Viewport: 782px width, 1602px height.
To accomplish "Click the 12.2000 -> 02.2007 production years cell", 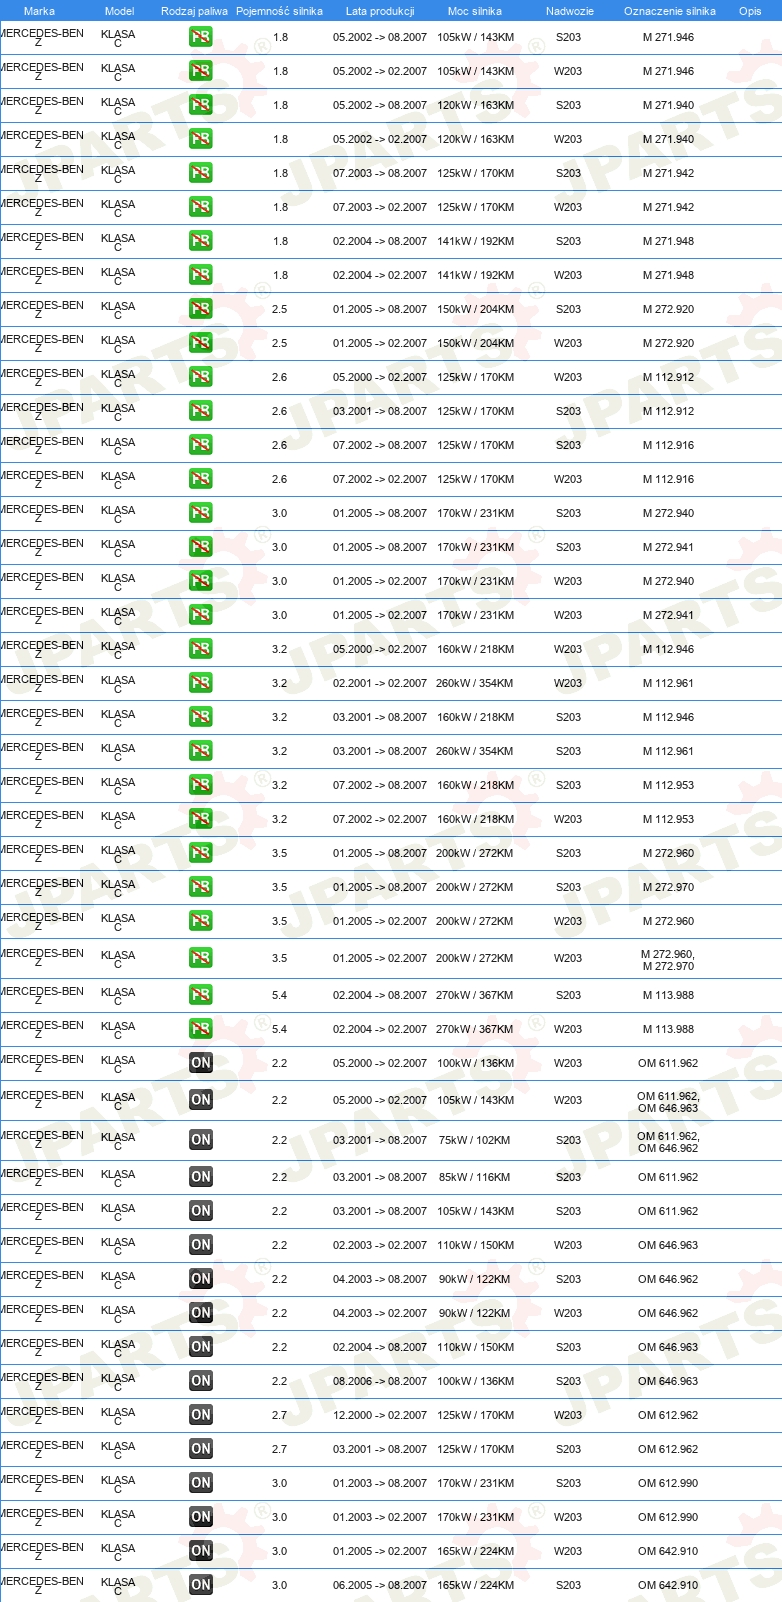I will (380, 1415).
